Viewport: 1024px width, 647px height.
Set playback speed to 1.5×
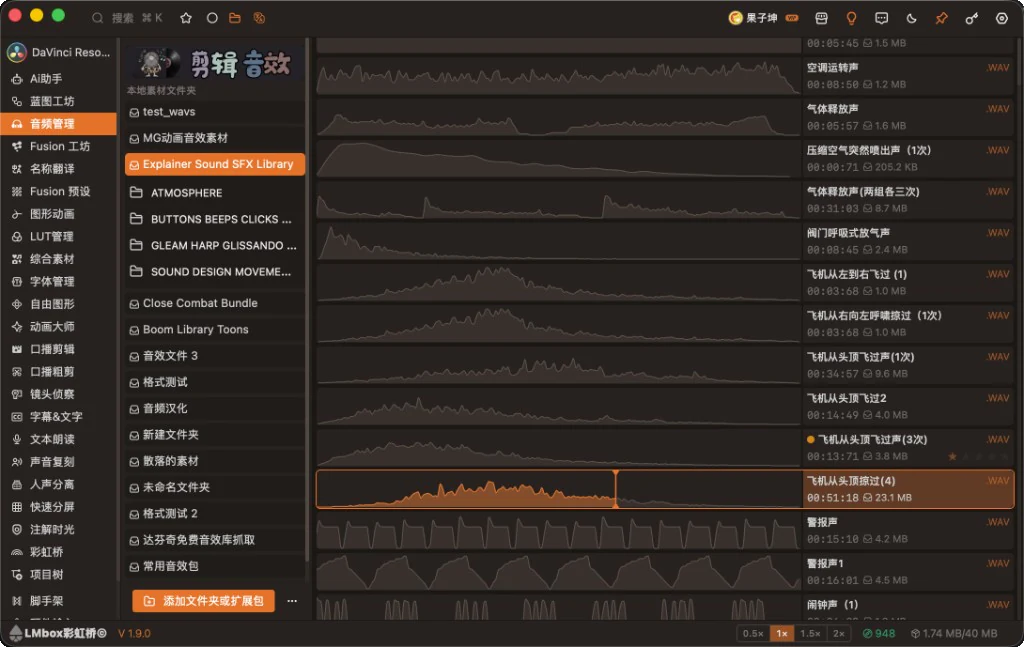click(810, 633)
